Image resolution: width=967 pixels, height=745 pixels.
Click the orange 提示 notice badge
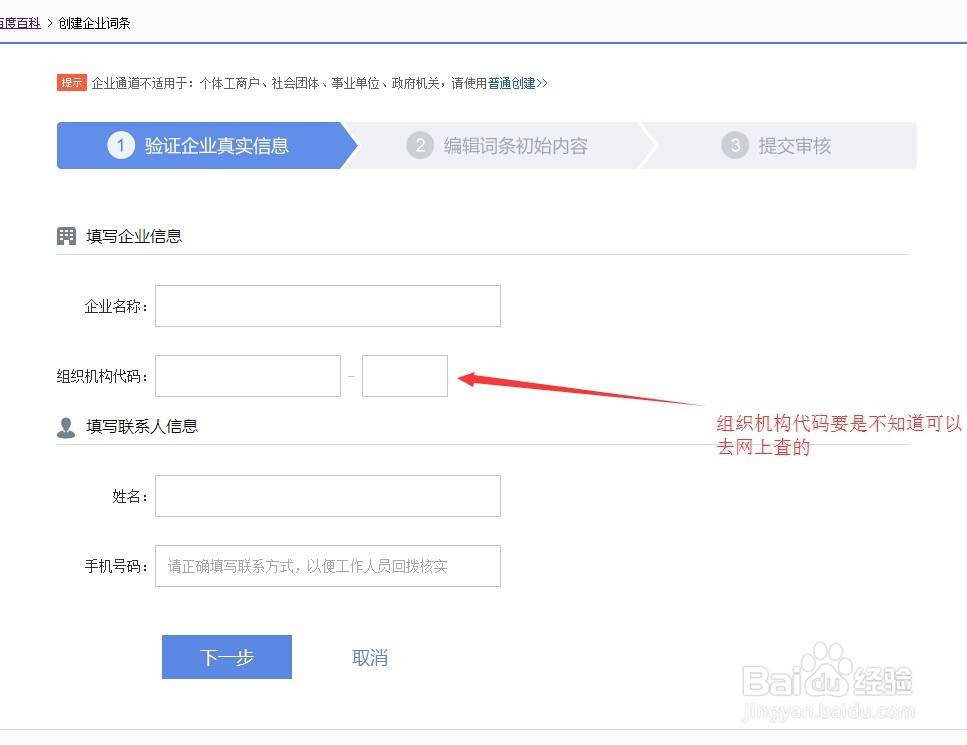point(71,83)
